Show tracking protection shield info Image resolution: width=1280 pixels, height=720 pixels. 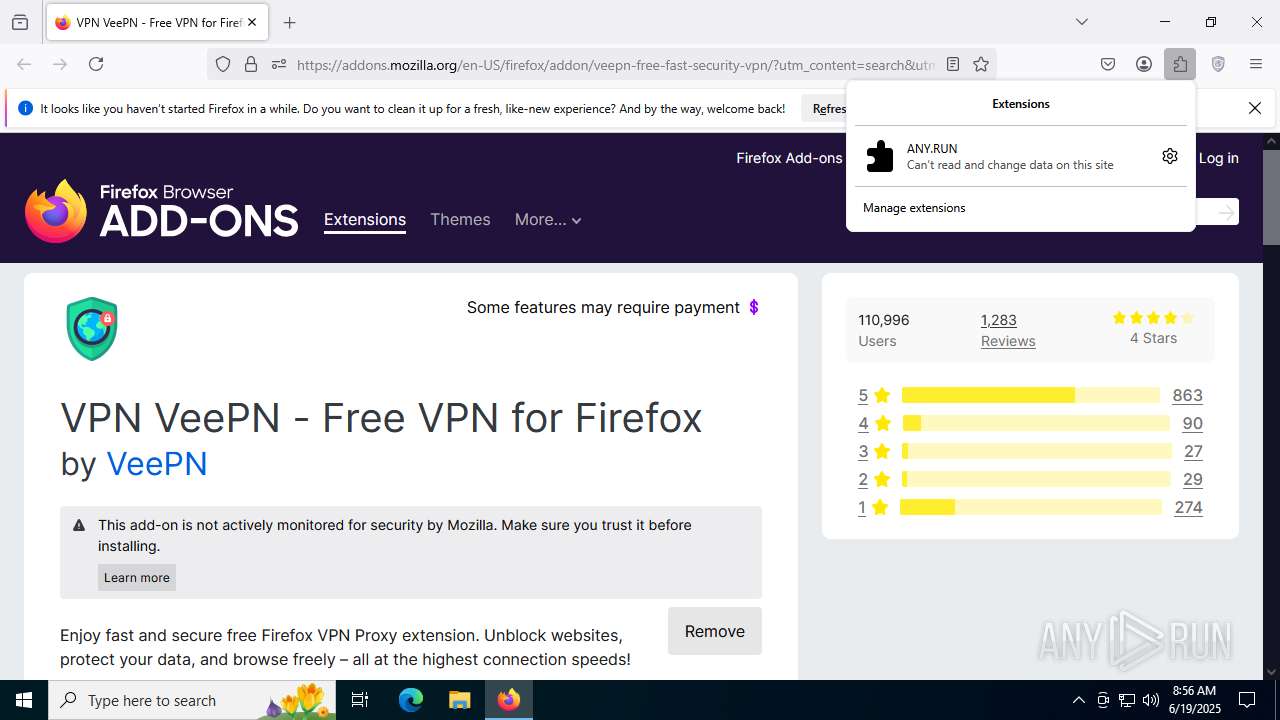point(223,64)
